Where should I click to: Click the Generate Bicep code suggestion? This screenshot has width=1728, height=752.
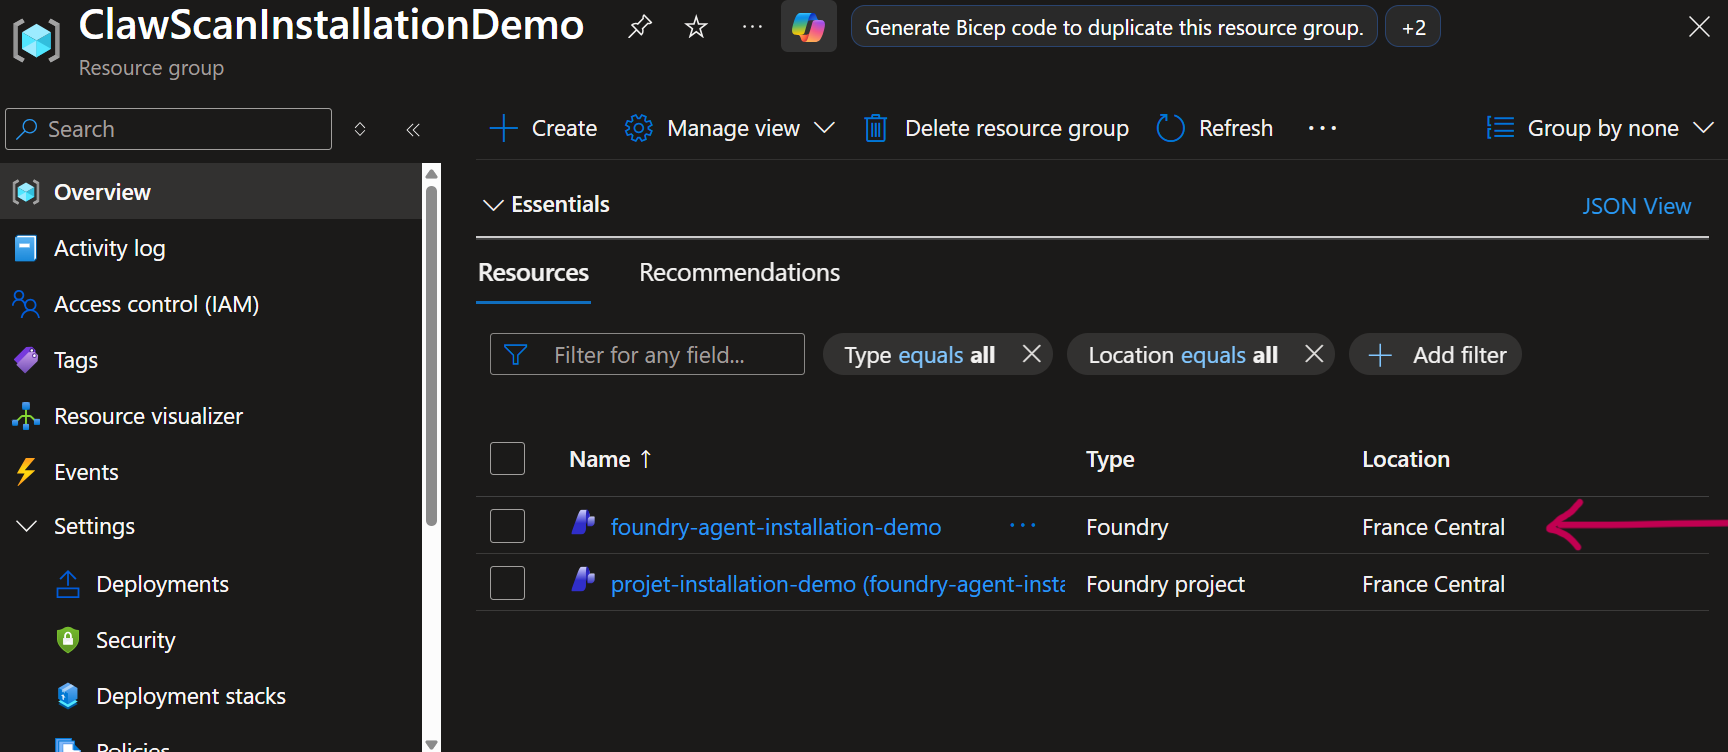point(1114,27)
